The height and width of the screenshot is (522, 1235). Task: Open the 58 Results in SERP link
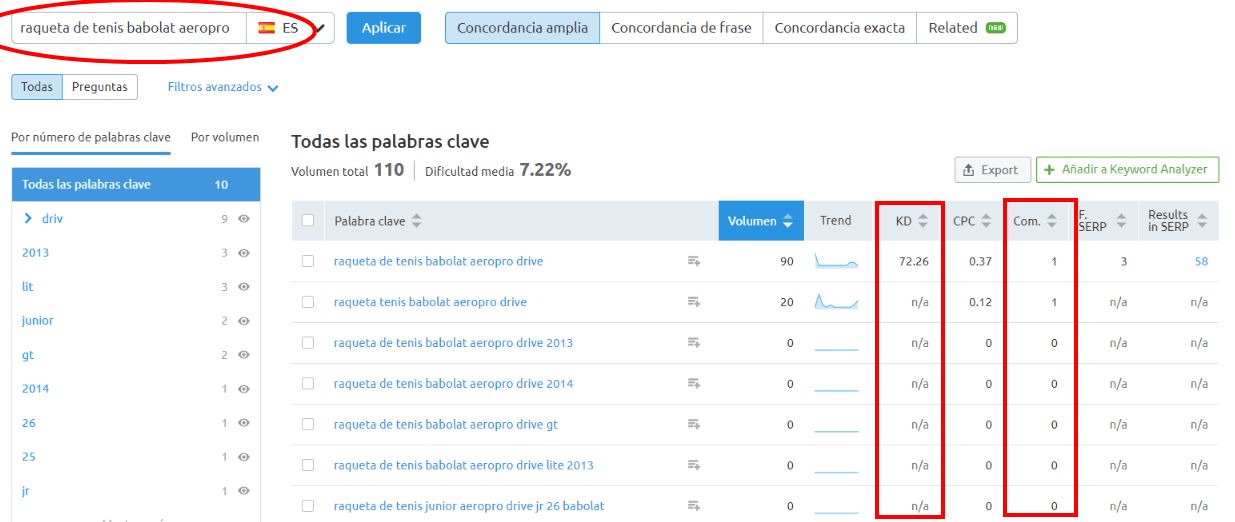click(1201, 261)
